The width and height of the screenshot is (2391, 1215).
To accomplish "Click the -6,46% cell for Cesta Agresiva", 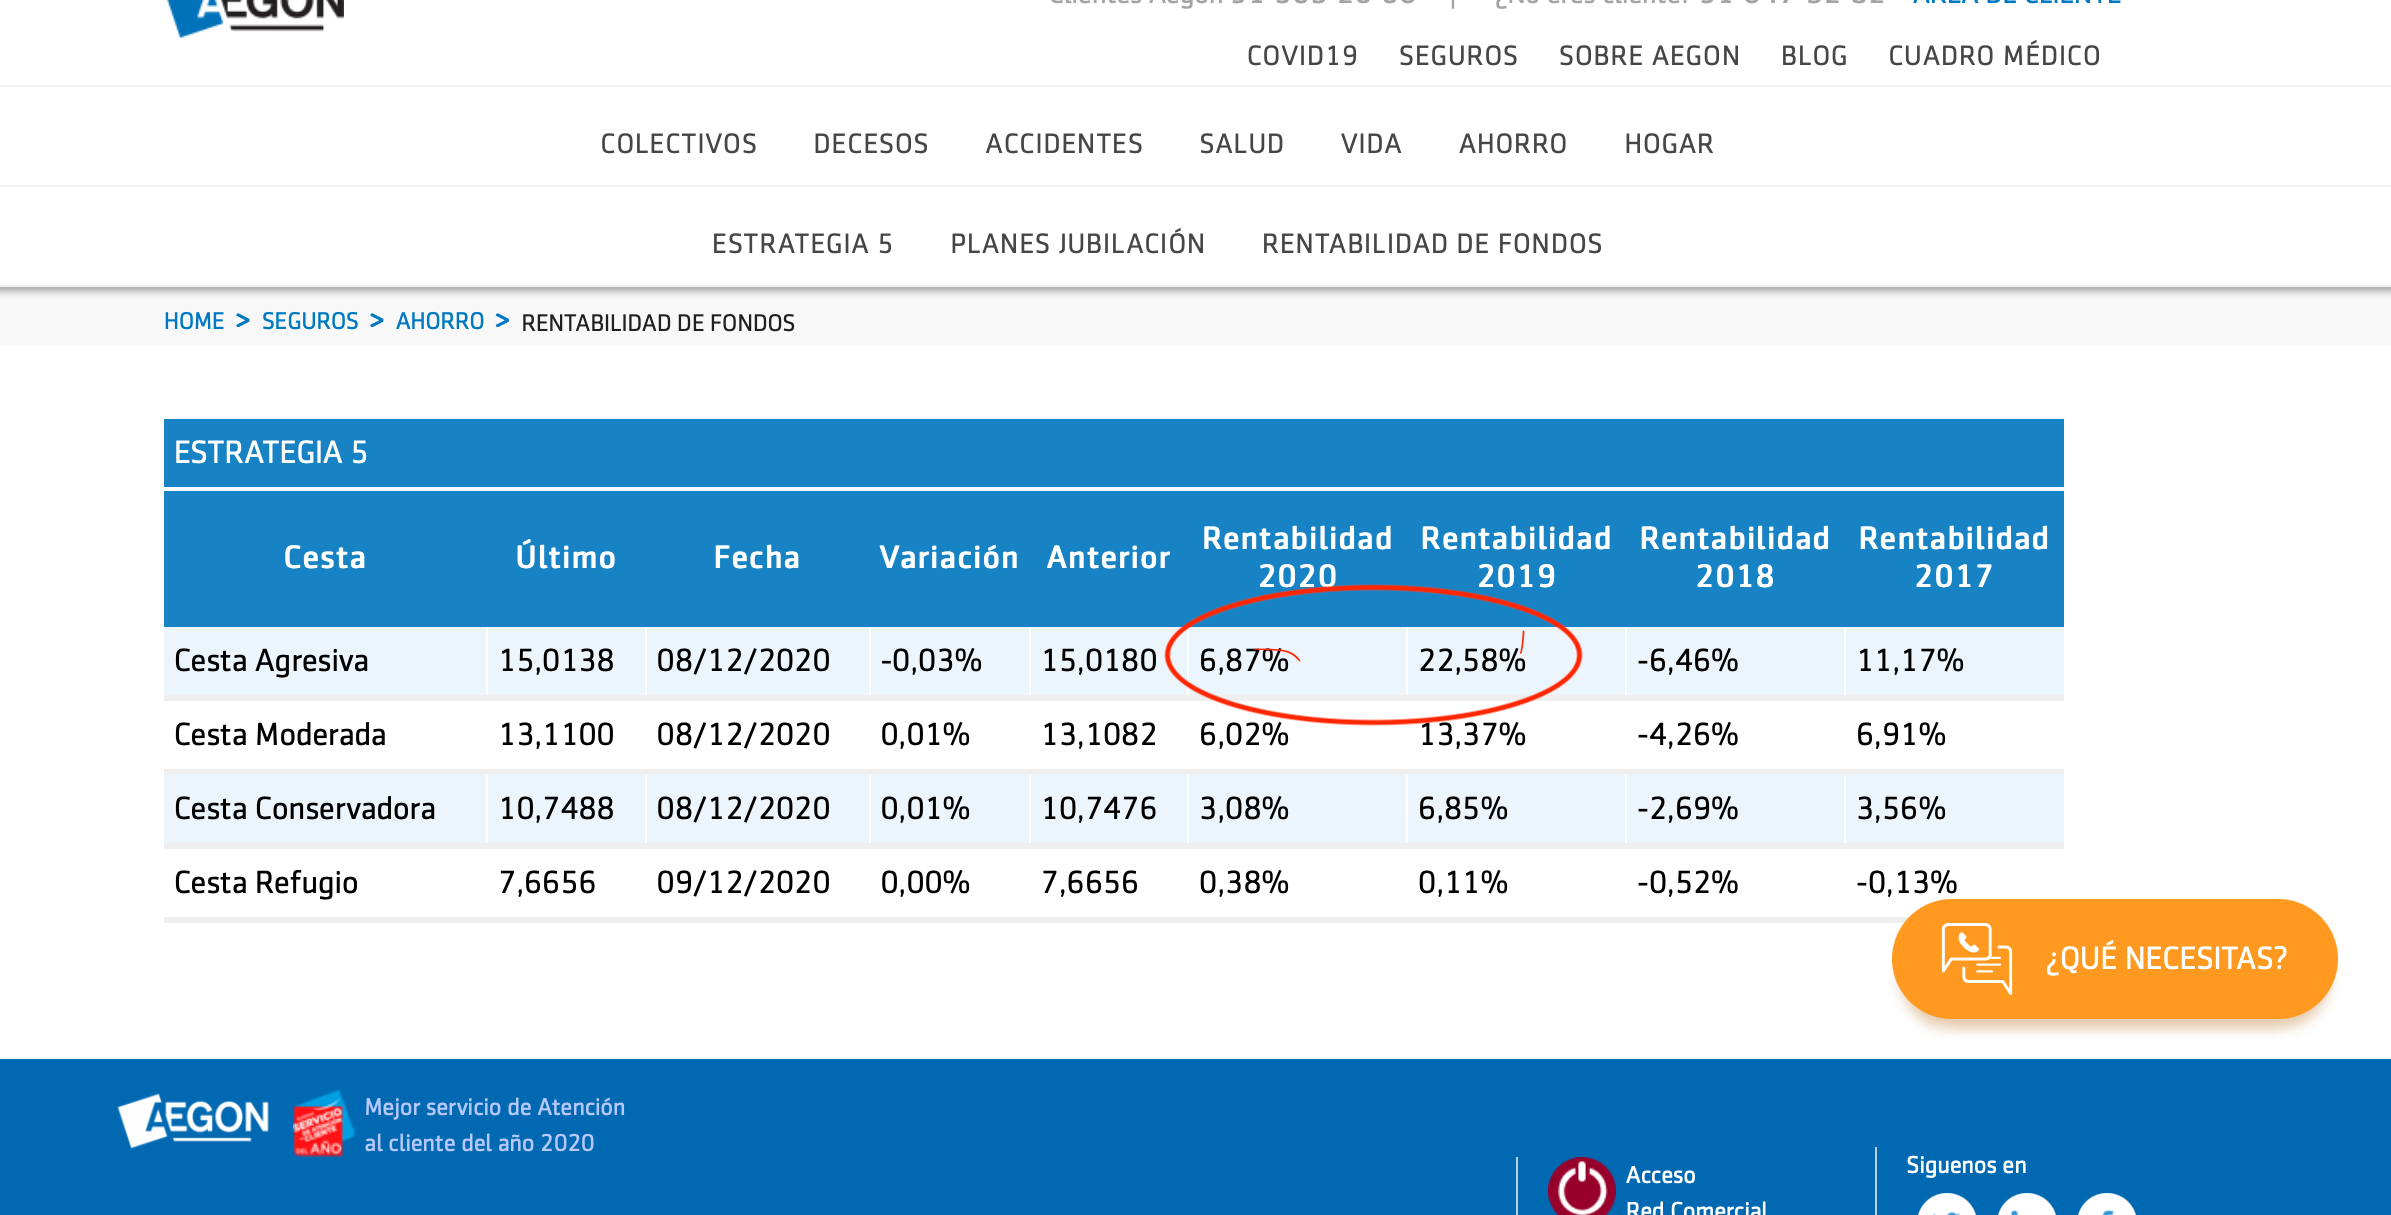I will [x=1688, y=661].
